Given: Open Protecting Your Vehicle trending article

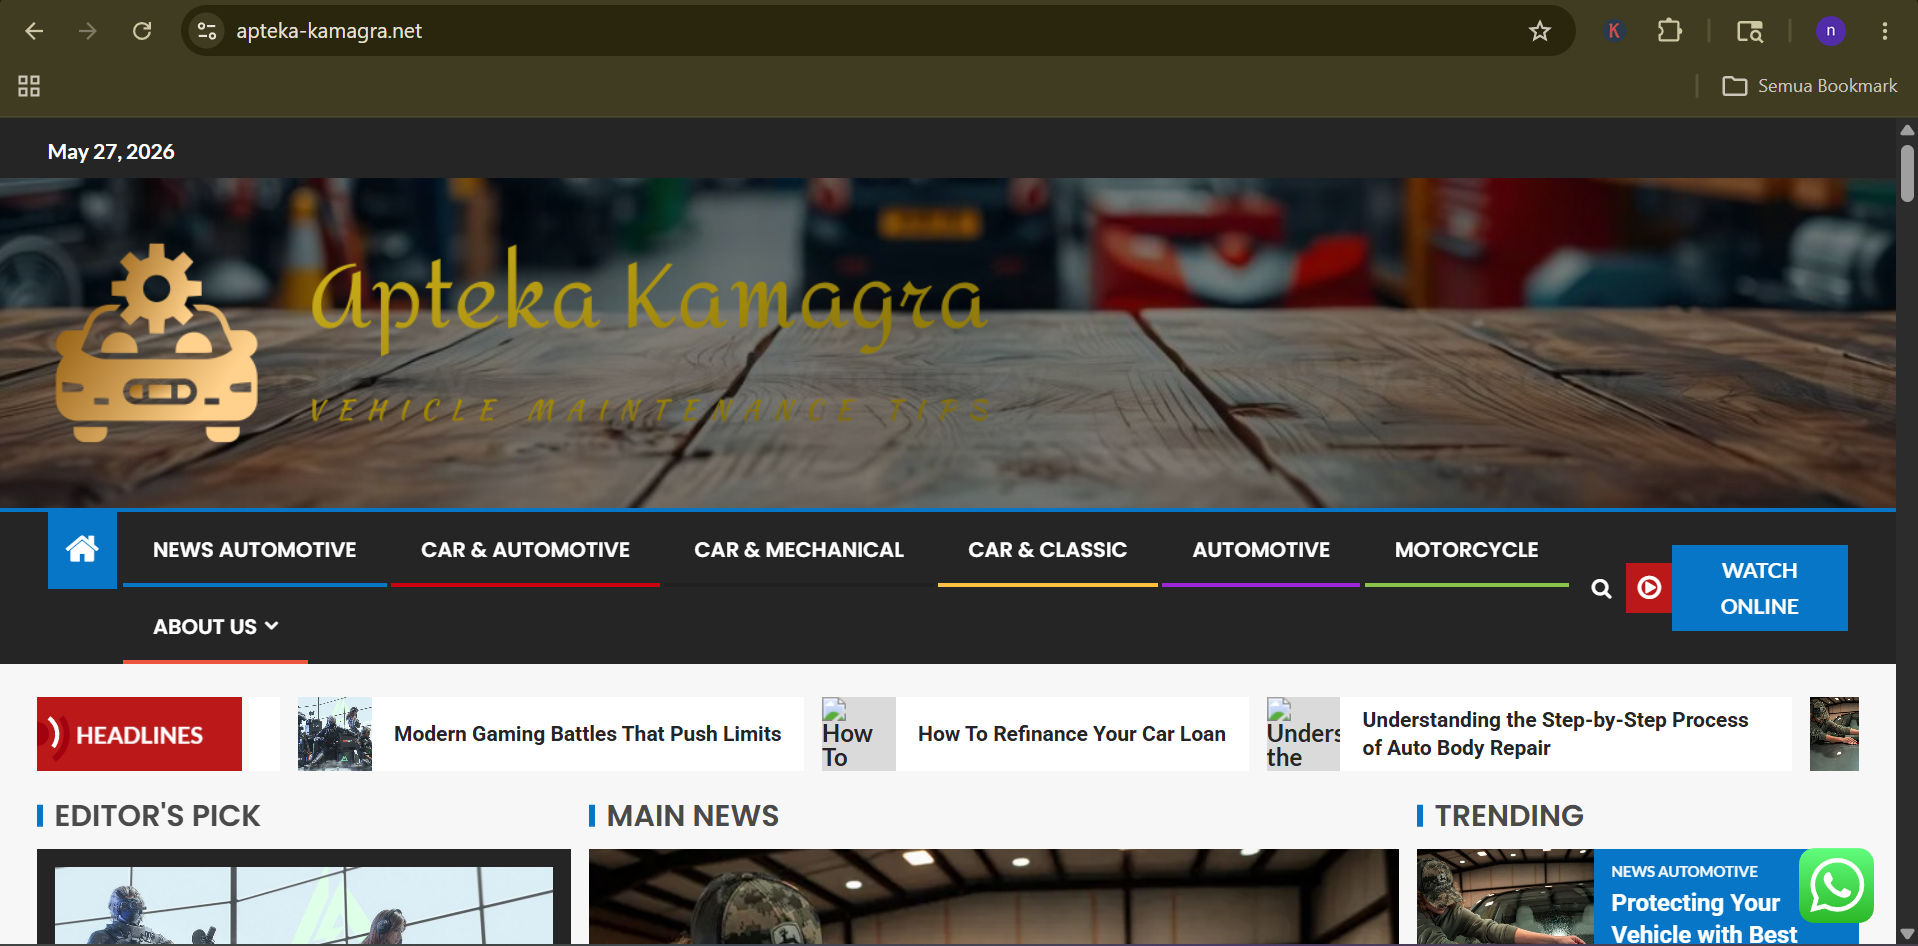Looking at the screenshot, I should (x=1704, y=918).
